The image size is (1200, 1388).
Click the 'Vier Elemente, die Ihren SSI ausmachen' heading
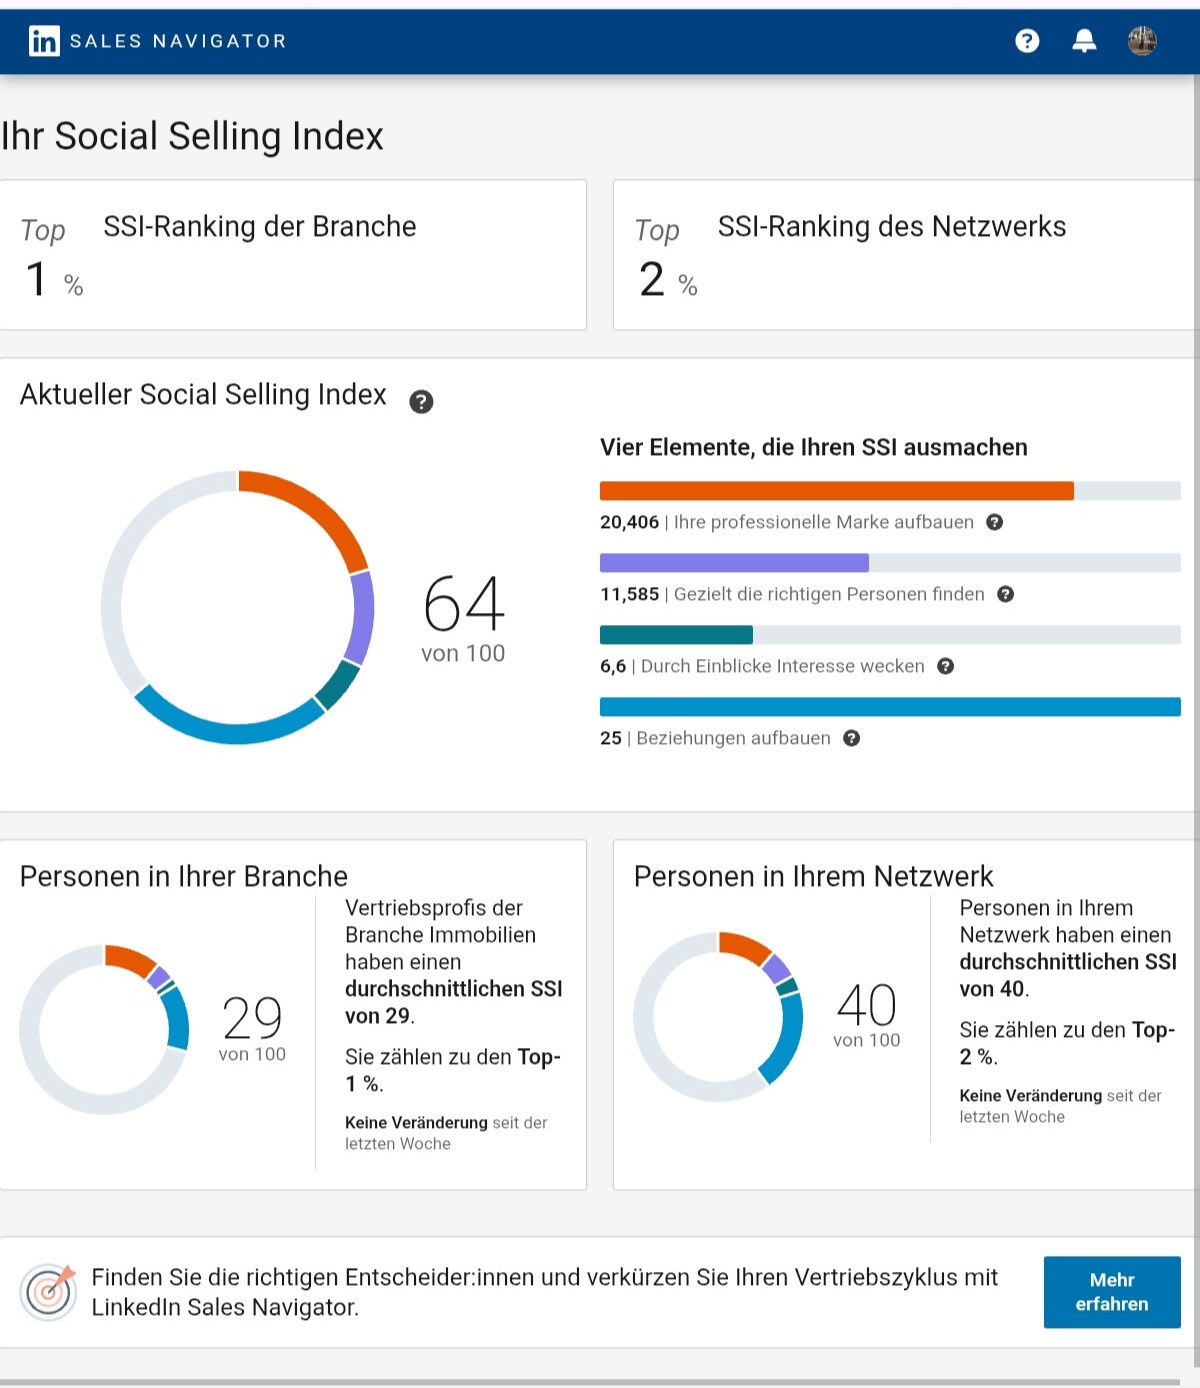pyautogui.click(x=813, y=447)
